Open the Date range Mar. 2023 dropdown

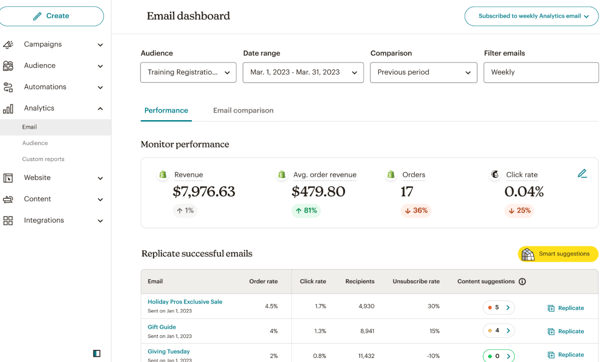pyautogui.click(x=303, y=72)
